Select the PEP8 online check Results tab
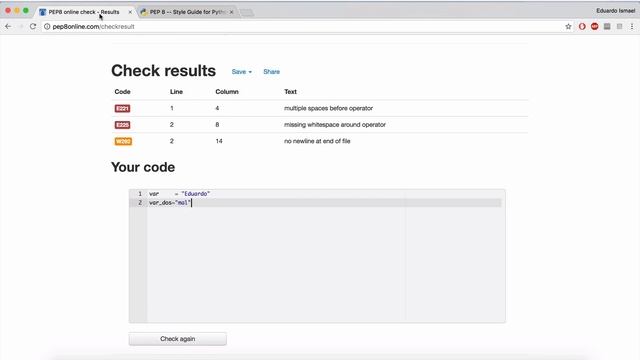Image resolution: width=640 pixels, height=360 pixels. tap(84, 12)
